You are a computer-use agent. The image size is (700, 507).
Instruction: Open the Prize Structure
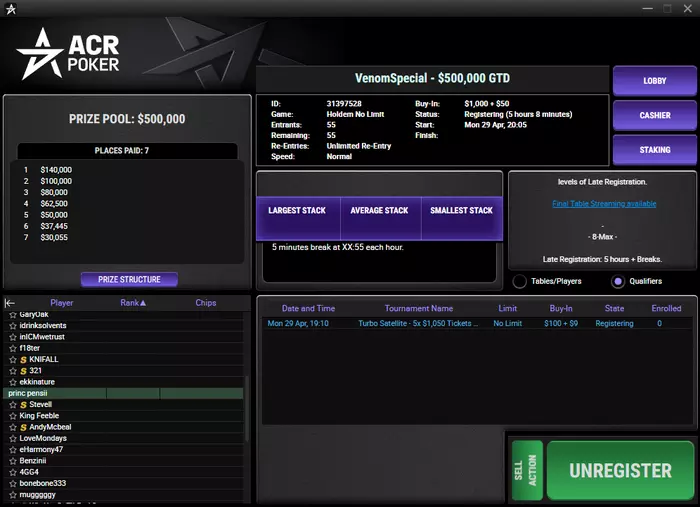pyautogui.click(x=129, y=279)
